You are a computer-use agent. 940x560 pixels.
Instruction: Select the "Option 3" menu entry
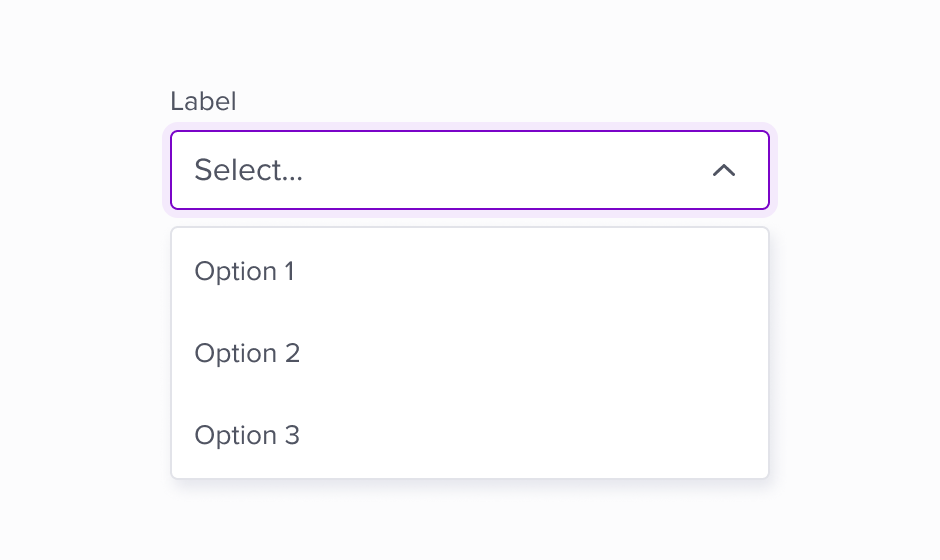(247, 435)
